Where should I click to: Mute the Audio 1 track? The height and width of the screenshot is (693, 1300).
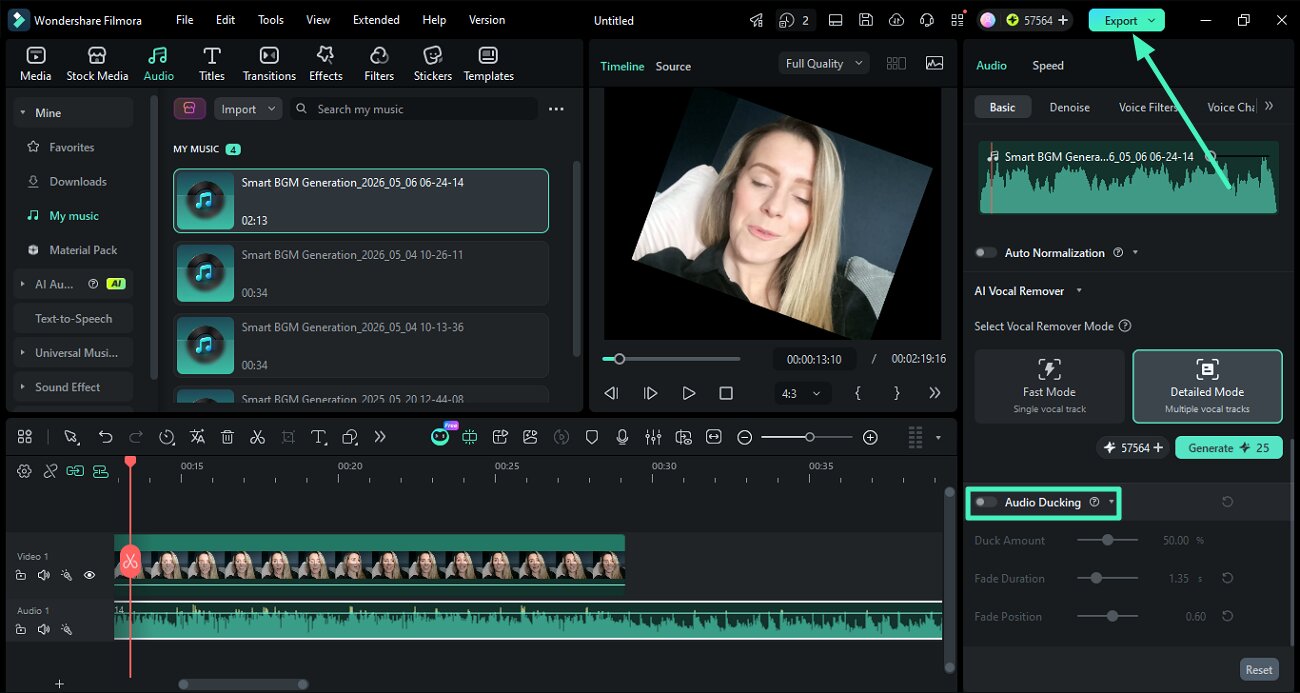[43, 629]
